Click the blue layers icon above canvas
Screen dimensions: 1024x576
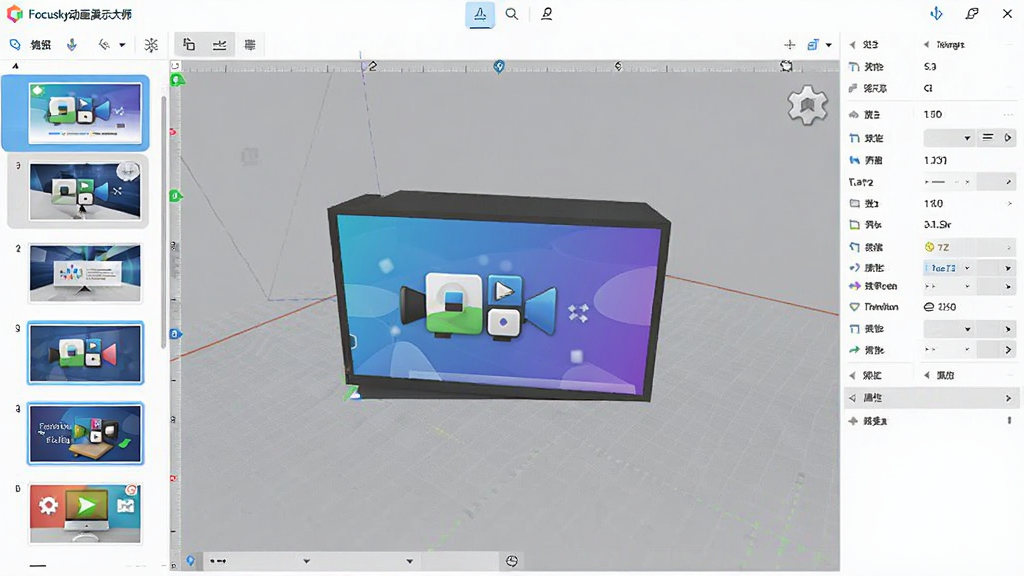(812, 44)
